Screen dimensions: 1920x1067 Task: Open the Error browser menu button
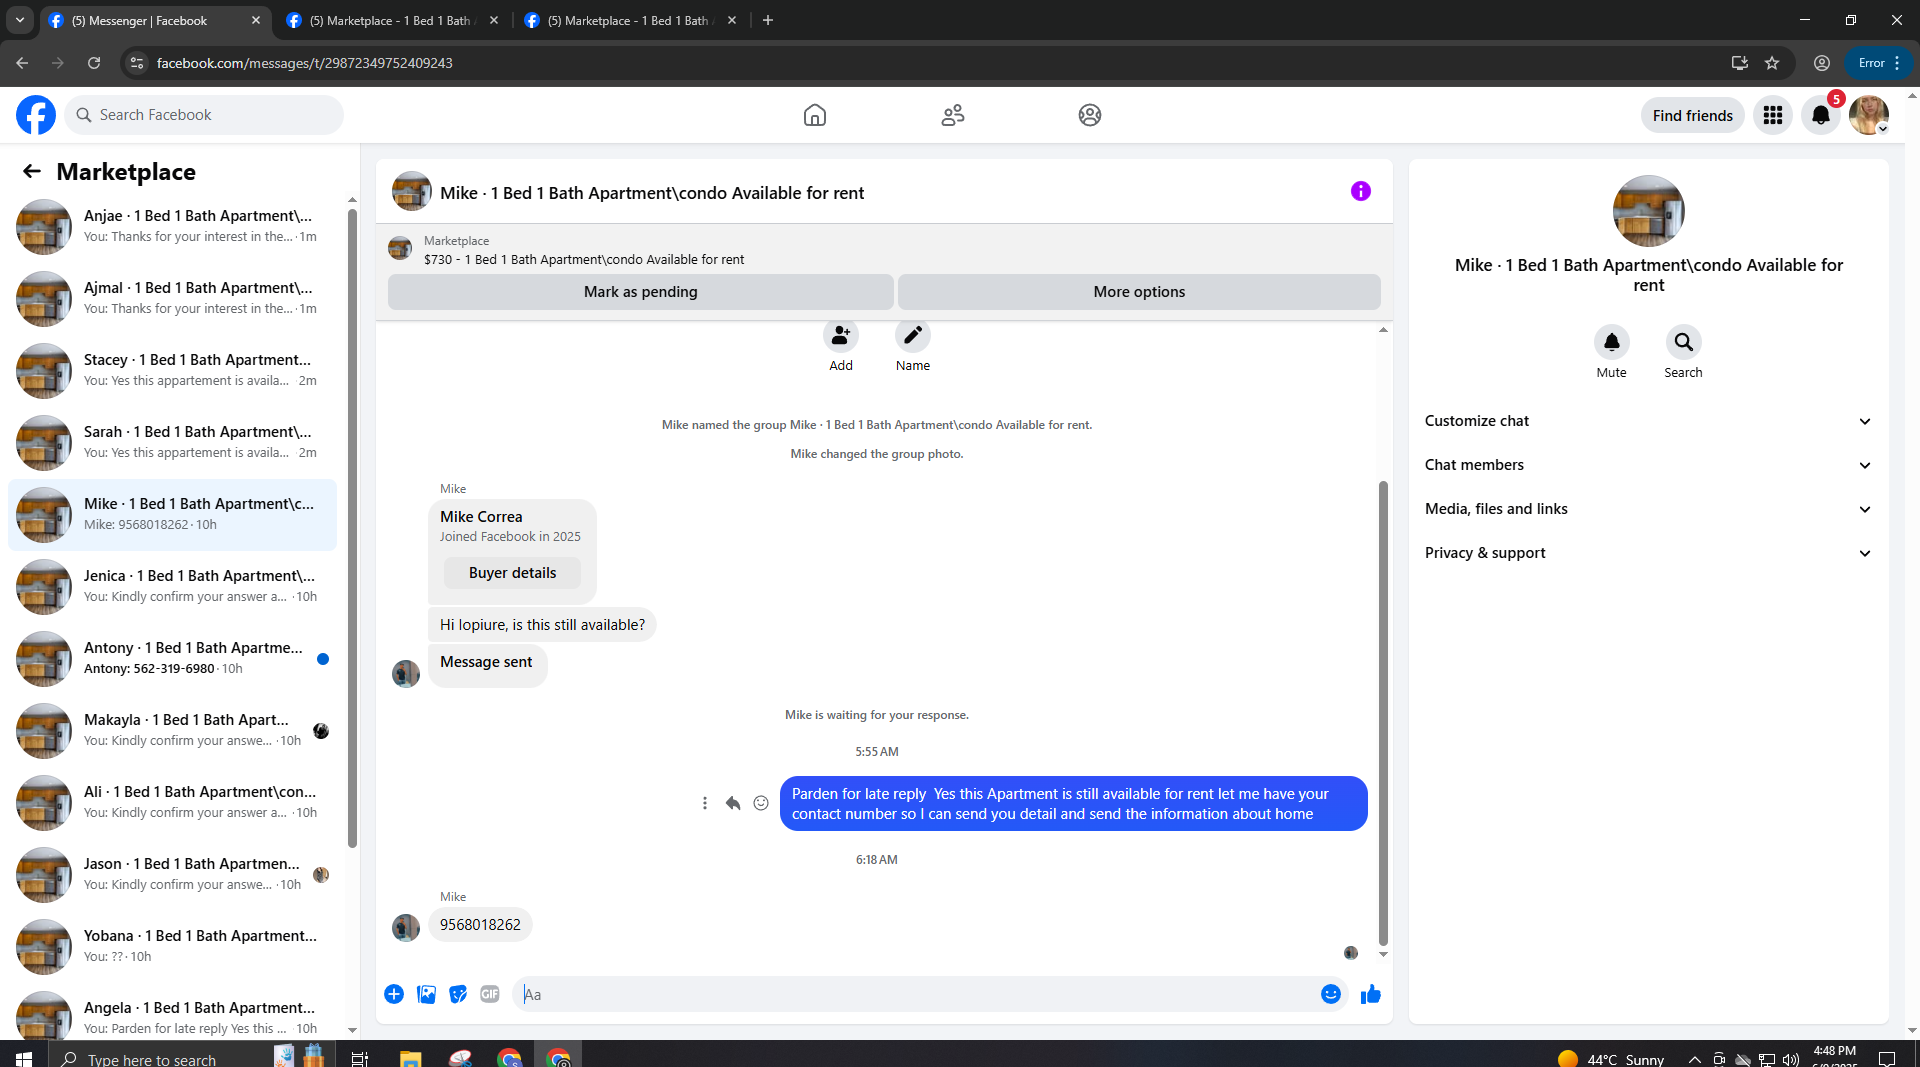[x=1880, y=63]
